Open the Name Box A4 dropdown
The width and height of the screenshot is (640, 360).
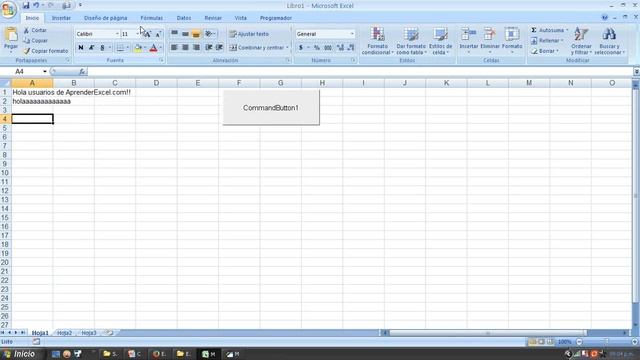(44, 71)
